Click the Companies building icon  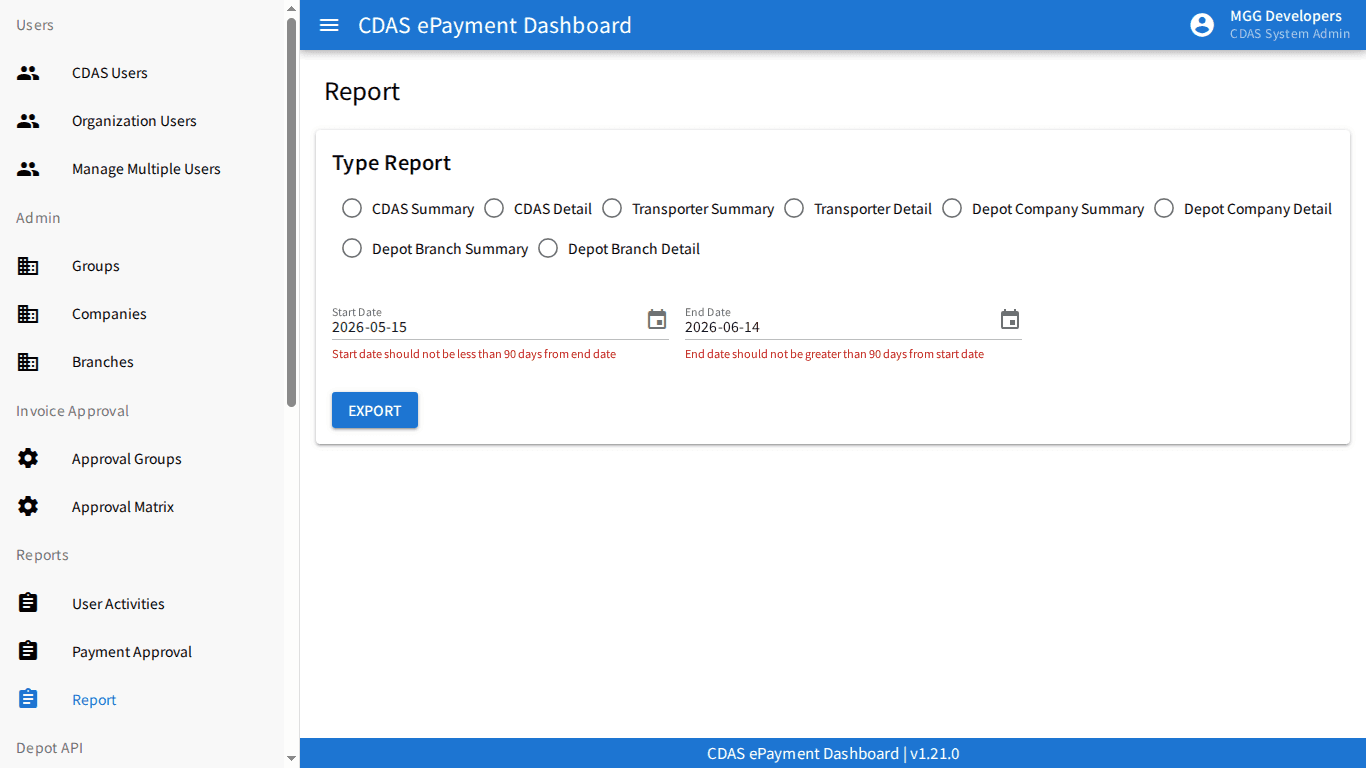tap(28, 314)
